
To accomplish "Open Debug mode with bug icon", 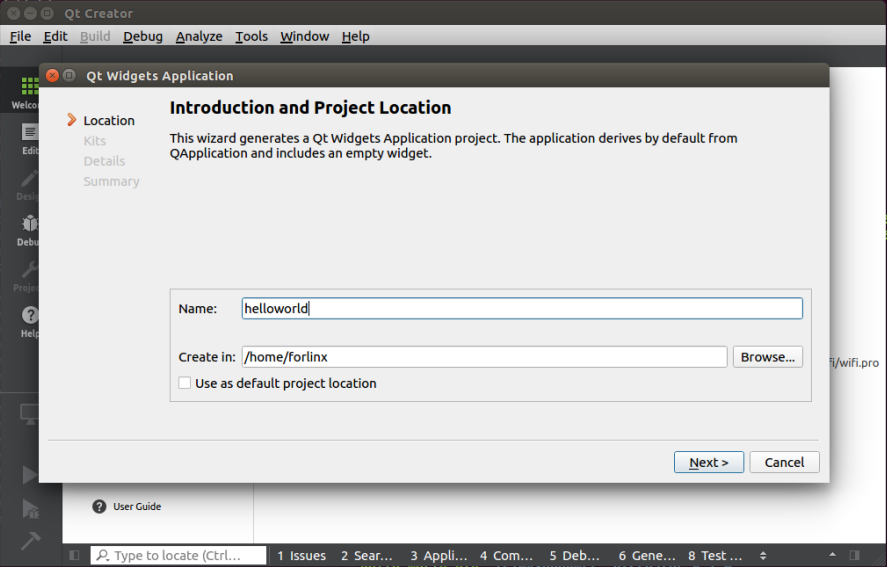I will pyautogui.click(x=29, y=228).
